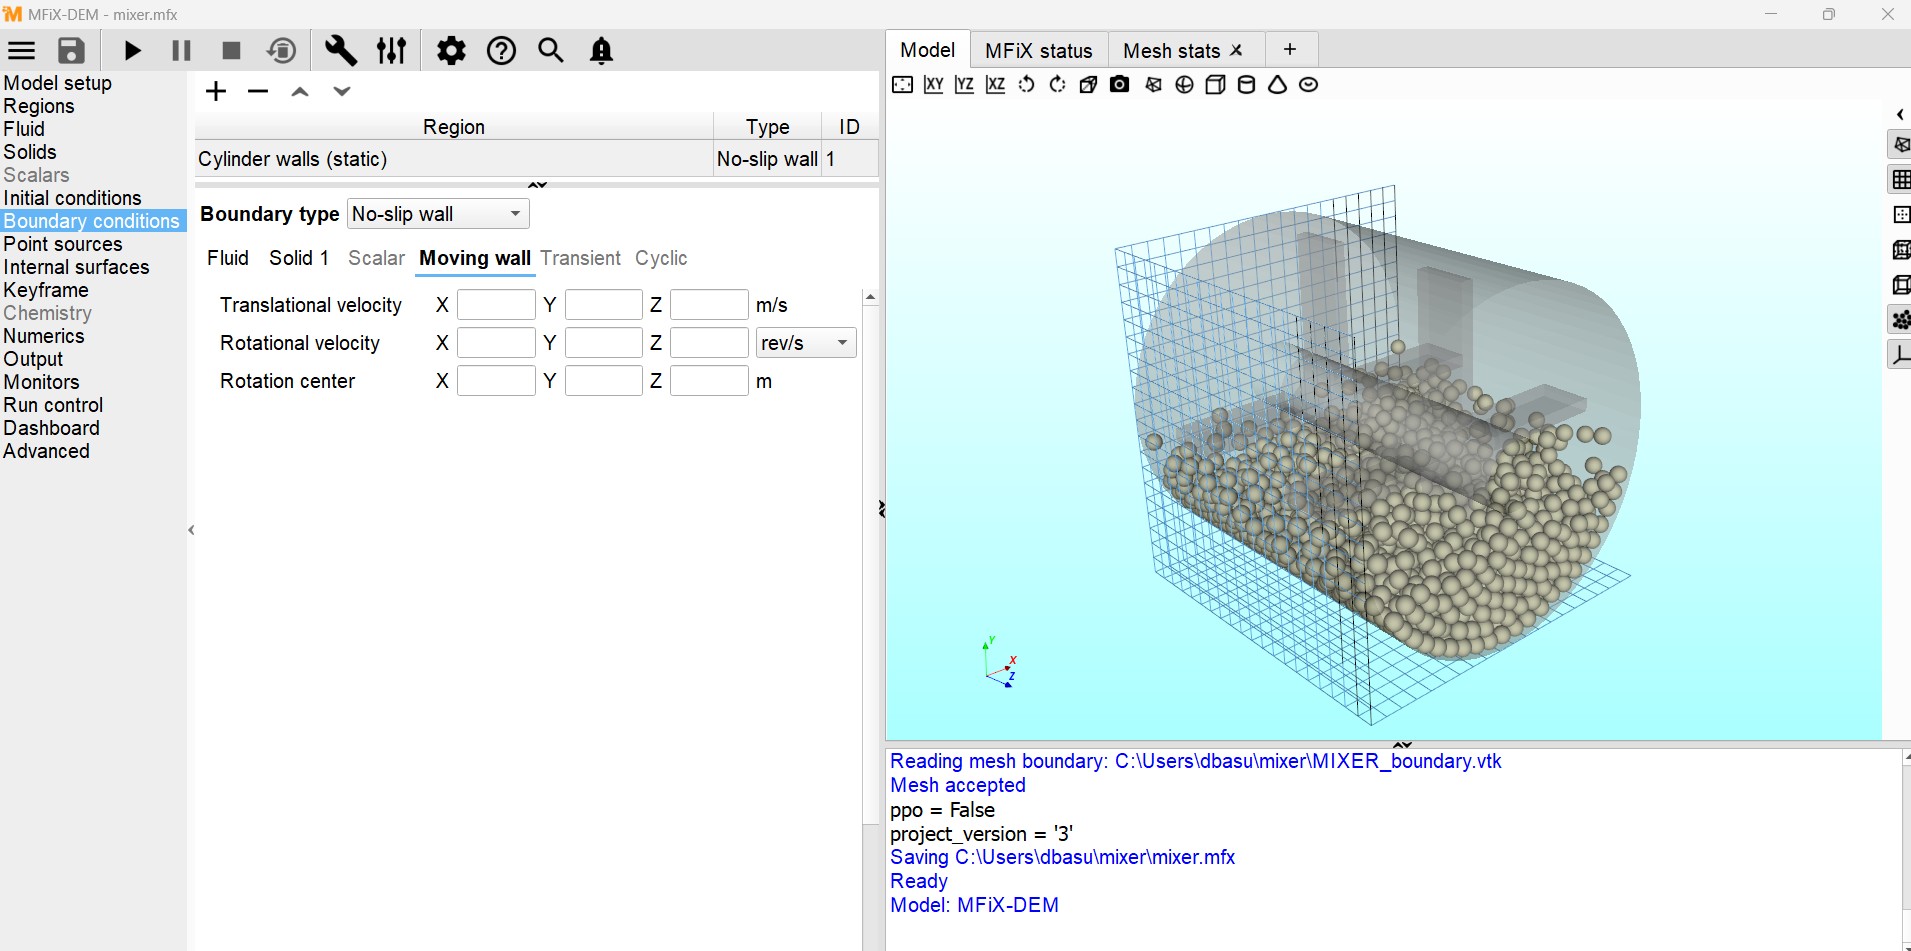Collapse the boundary conditions table with chevron
This screenshot has width=1911, height=951.
coord(538,185)
